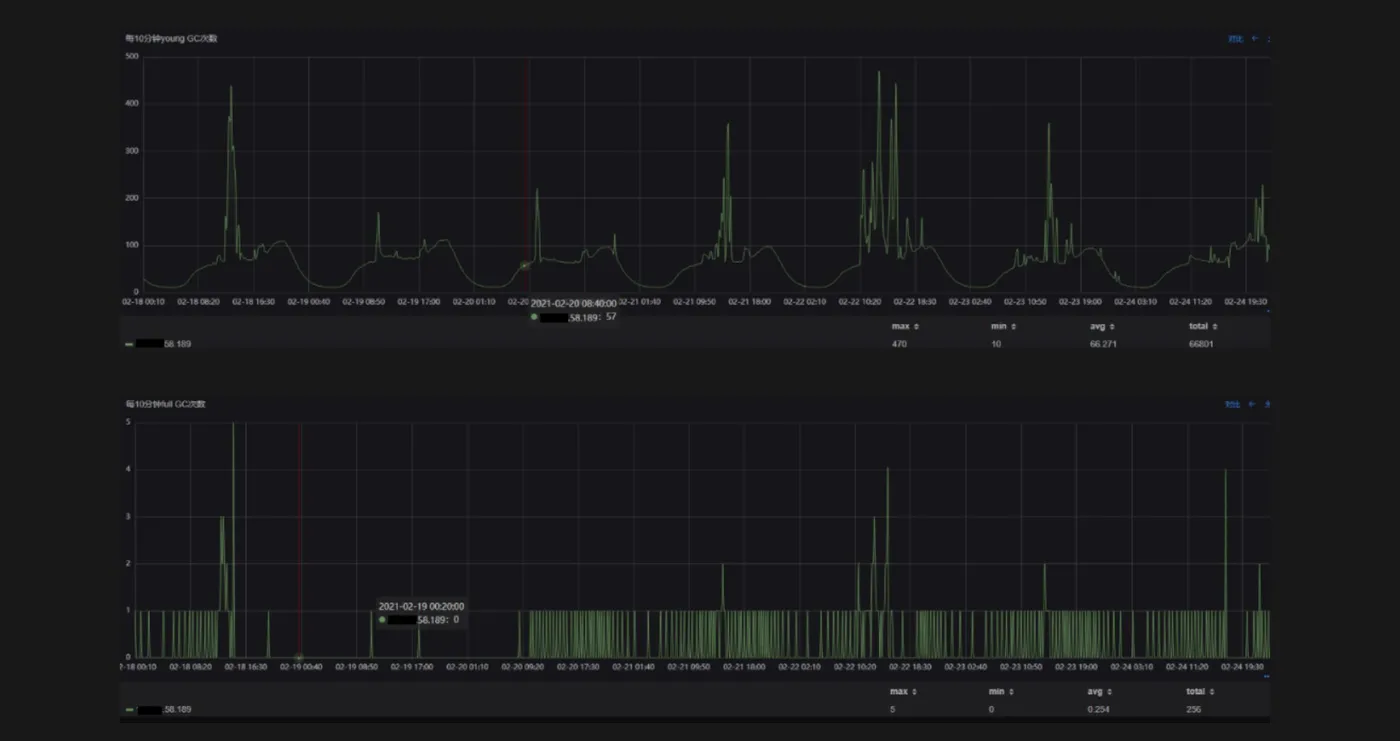This screenshot has height=741, width=1400.
Task: Click the back arrow icon on young GC panel
Action: [x=1255, y=39]
